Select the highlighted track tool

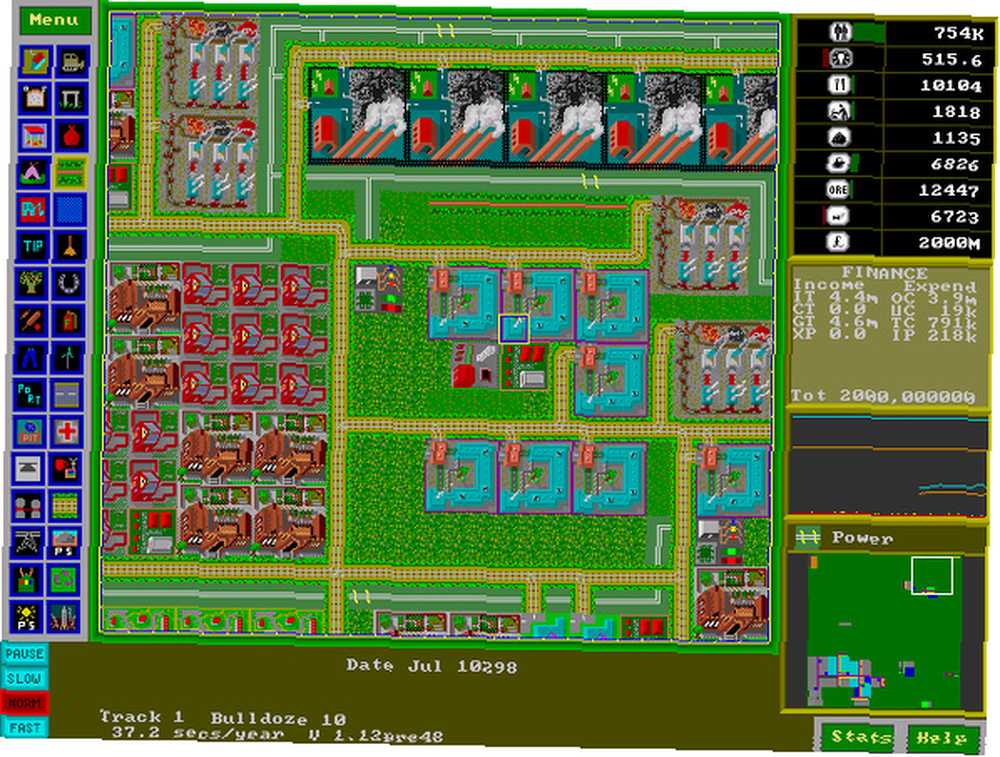click(x=71, y=172)
